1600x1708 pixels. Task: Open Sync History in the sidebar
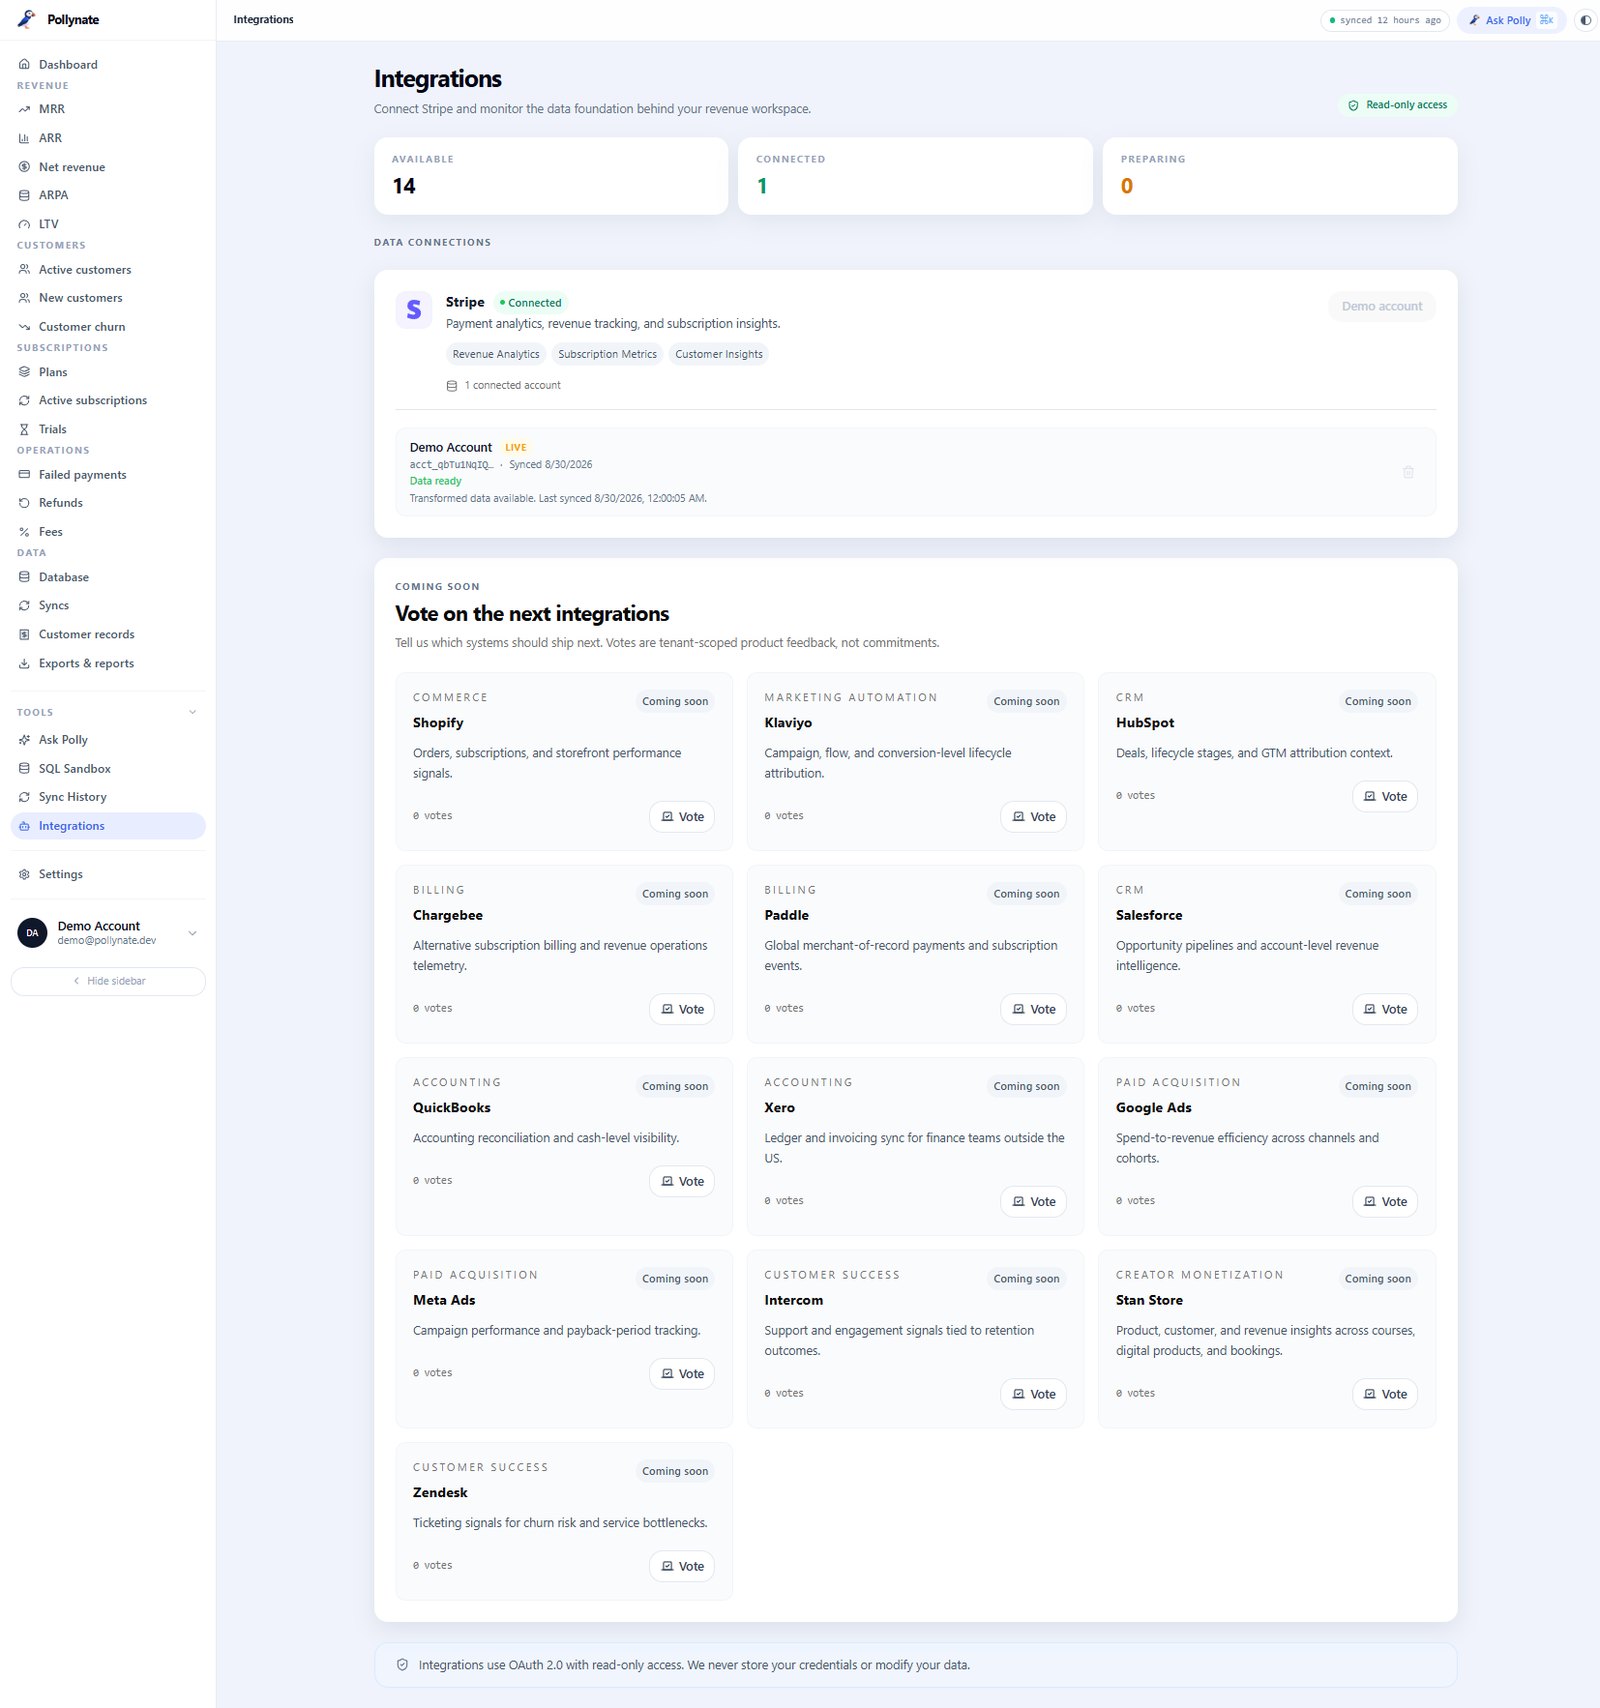pos(108,797)
